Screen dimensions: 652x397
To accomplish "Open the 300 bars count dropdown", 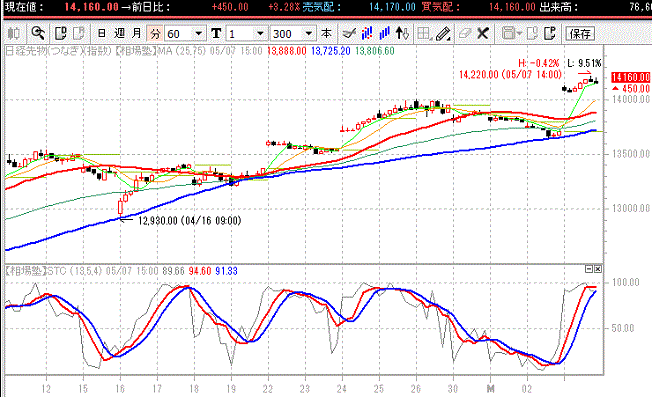I will pyautogui.click(x=308, y=34).
